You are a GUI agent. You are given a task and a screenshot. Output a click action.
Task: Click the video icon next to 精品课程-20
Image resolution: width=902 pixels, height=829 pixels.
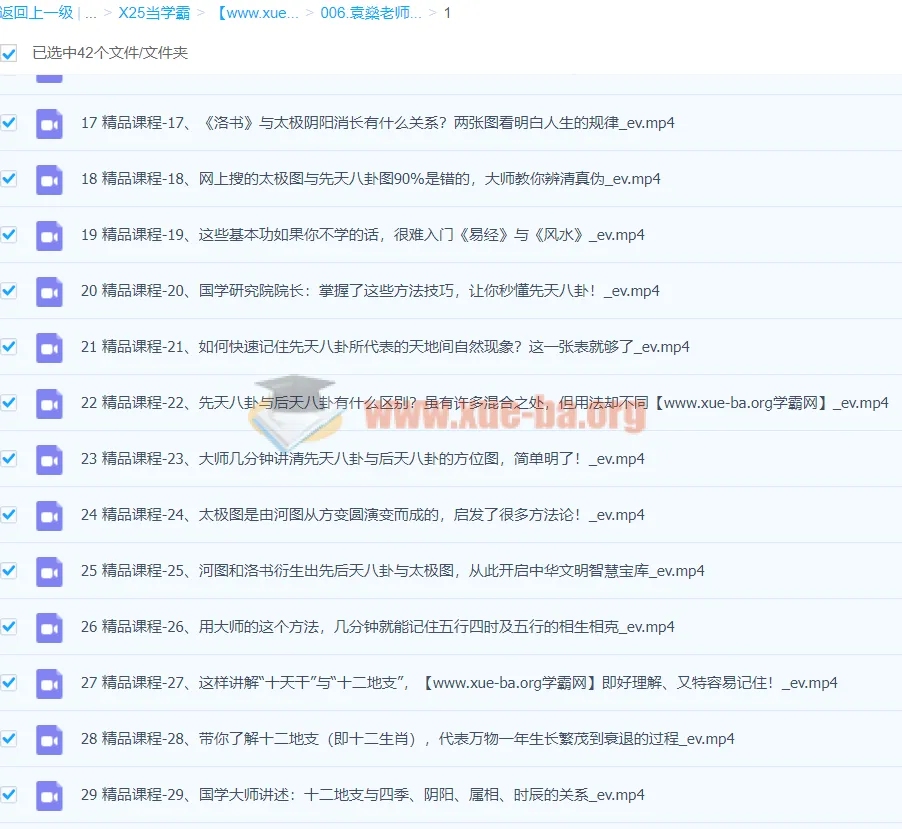[x=49, y=291]
